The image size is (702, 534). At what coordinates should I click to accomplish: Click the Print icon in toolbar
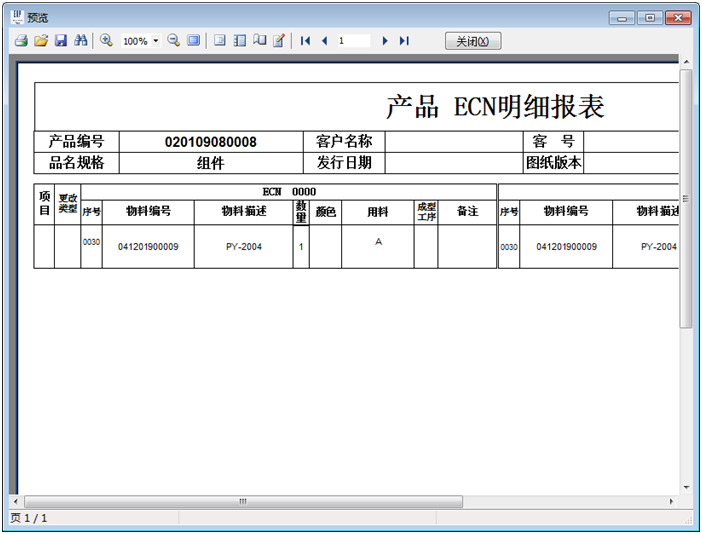click(x=21, y=41)
